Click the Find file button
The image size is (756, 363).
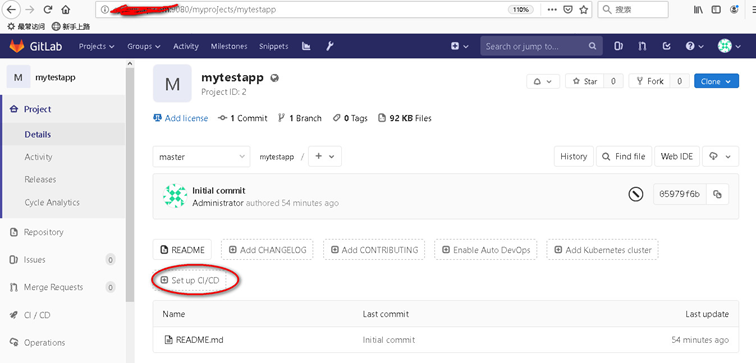point(624,157)
